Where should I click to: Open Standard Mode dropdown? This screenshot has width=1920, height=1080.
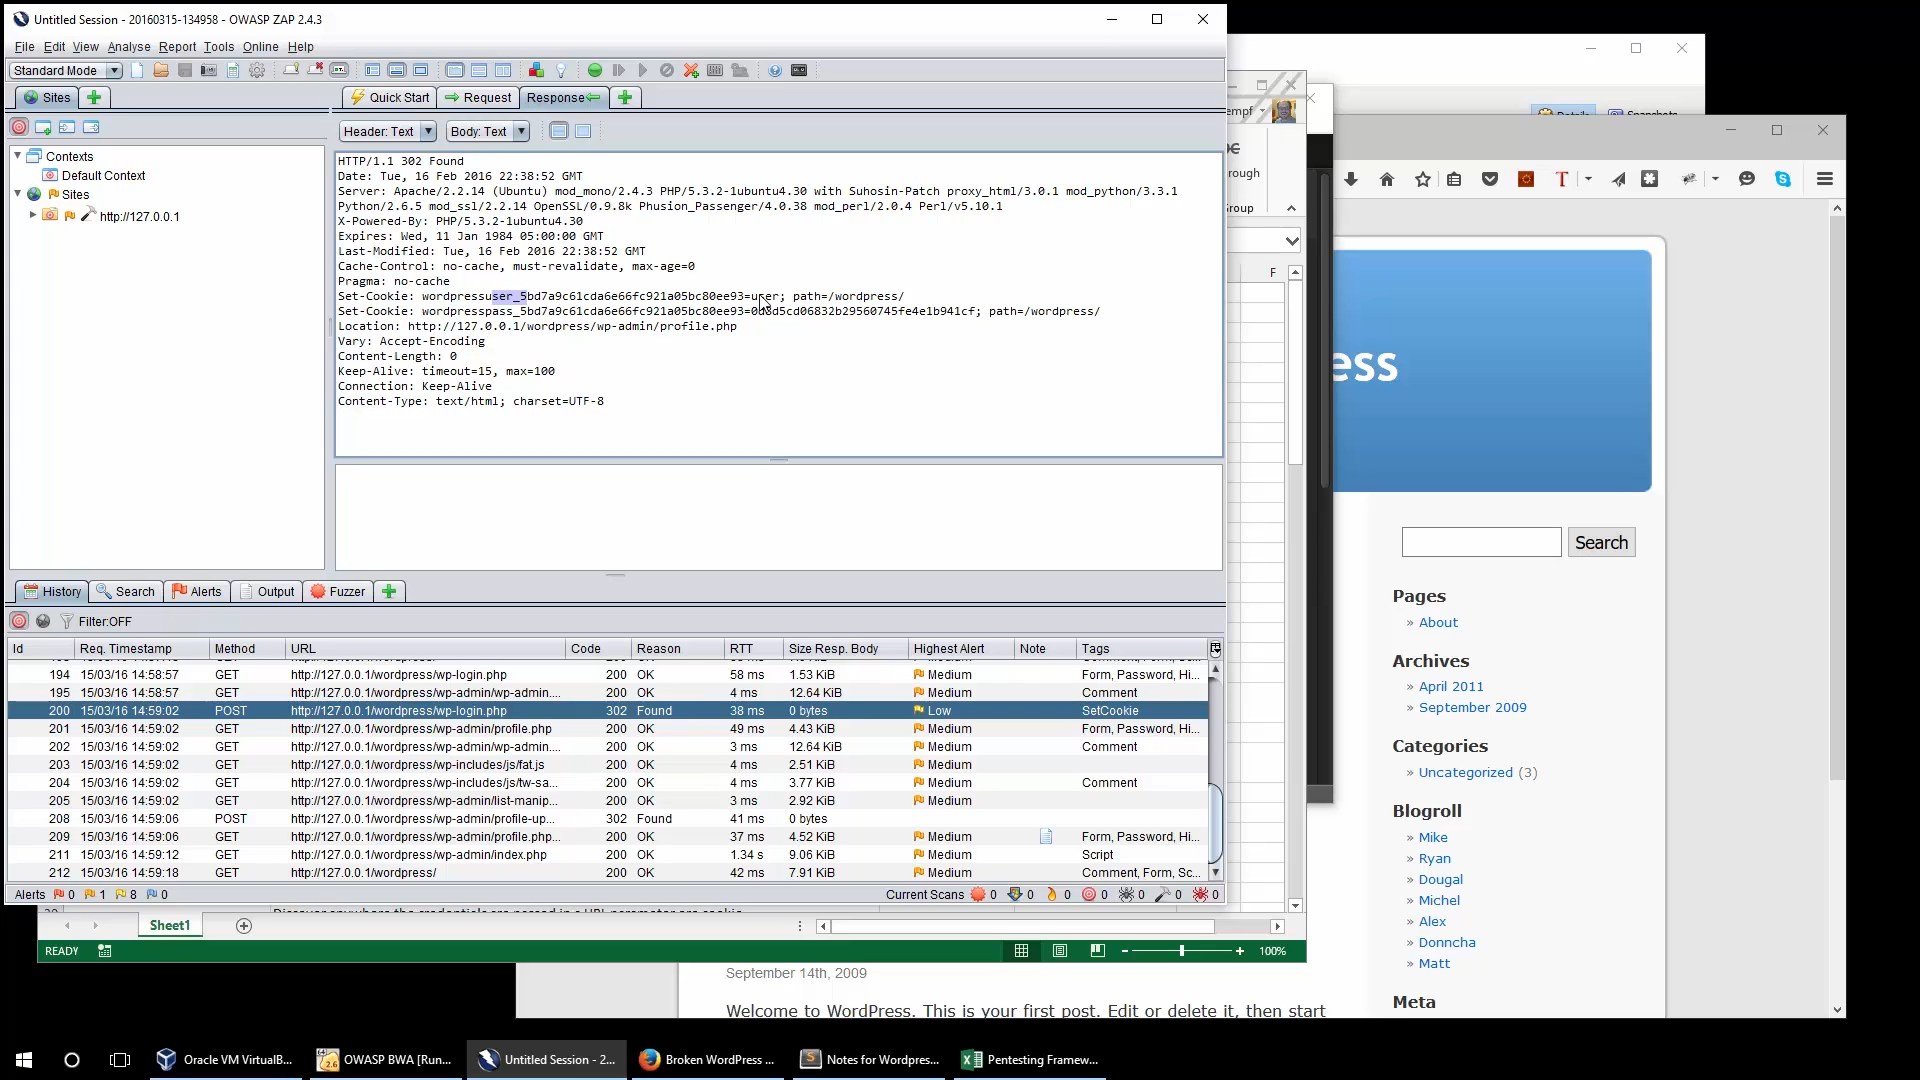[x=66, y=70]
